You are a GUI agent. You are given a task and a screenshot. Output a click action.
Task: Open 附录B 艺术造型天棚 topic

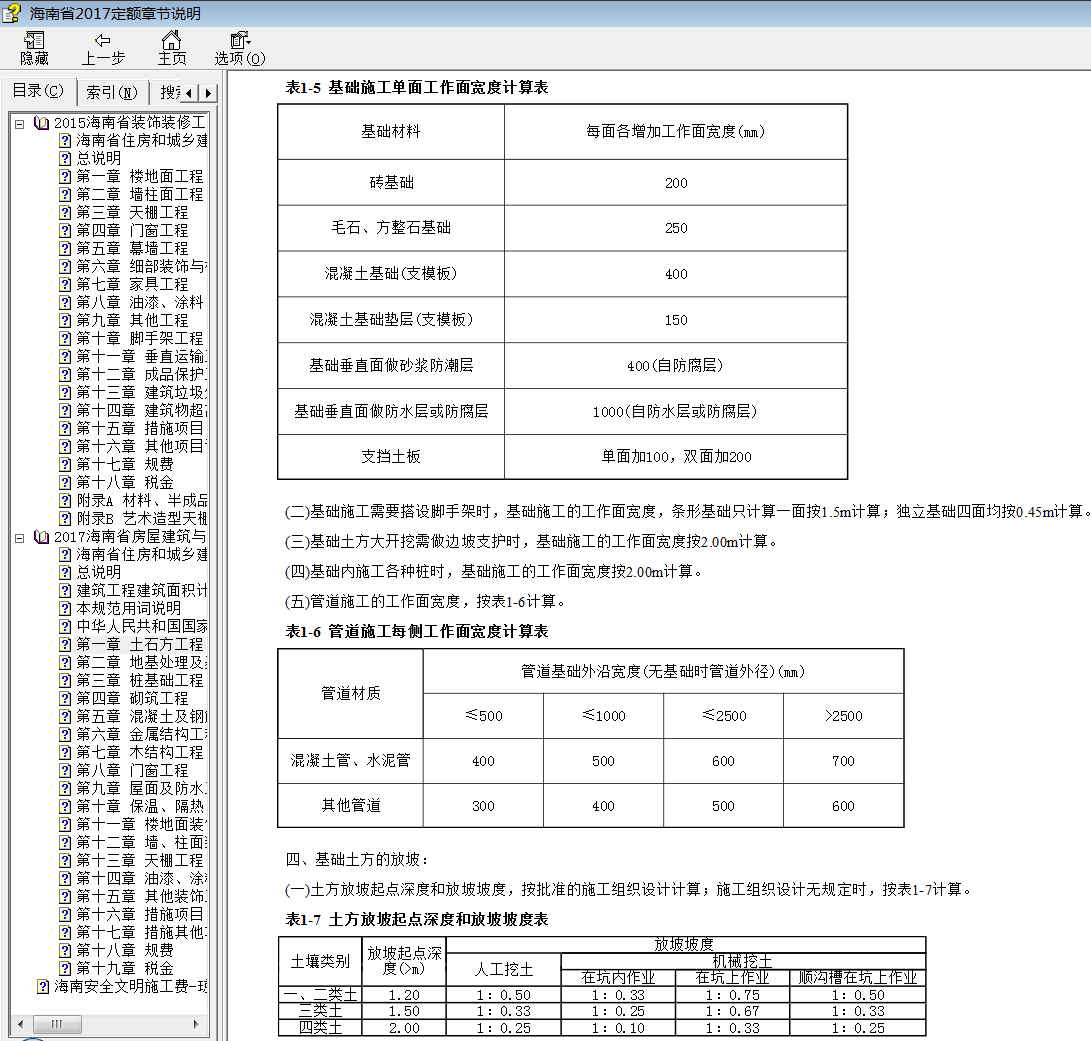[141, 519]
